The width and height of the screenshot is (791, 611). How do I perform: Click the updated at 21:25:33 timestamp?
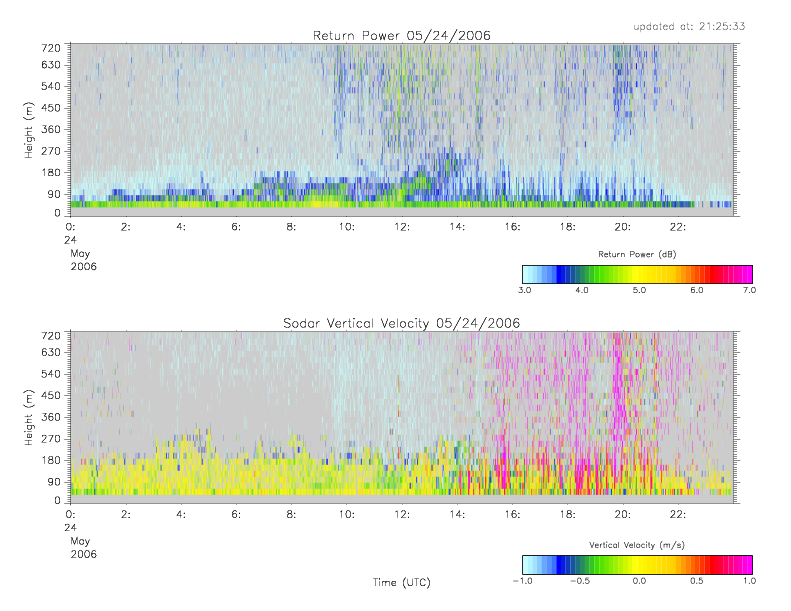pyautogui.click(x=689, y=26)
